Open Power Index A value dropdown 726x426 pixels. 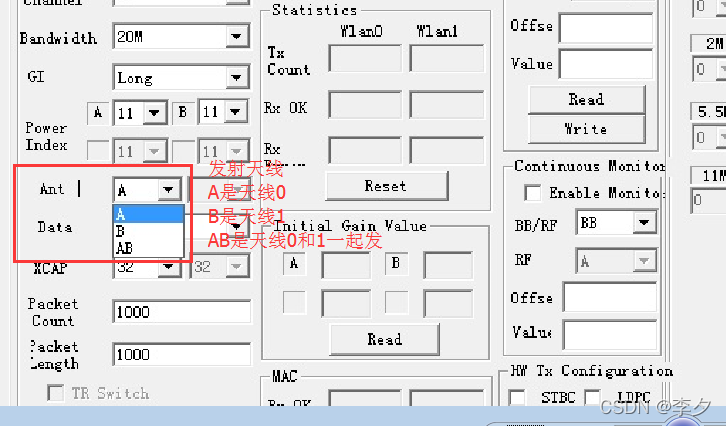click(x=154, y=113)
